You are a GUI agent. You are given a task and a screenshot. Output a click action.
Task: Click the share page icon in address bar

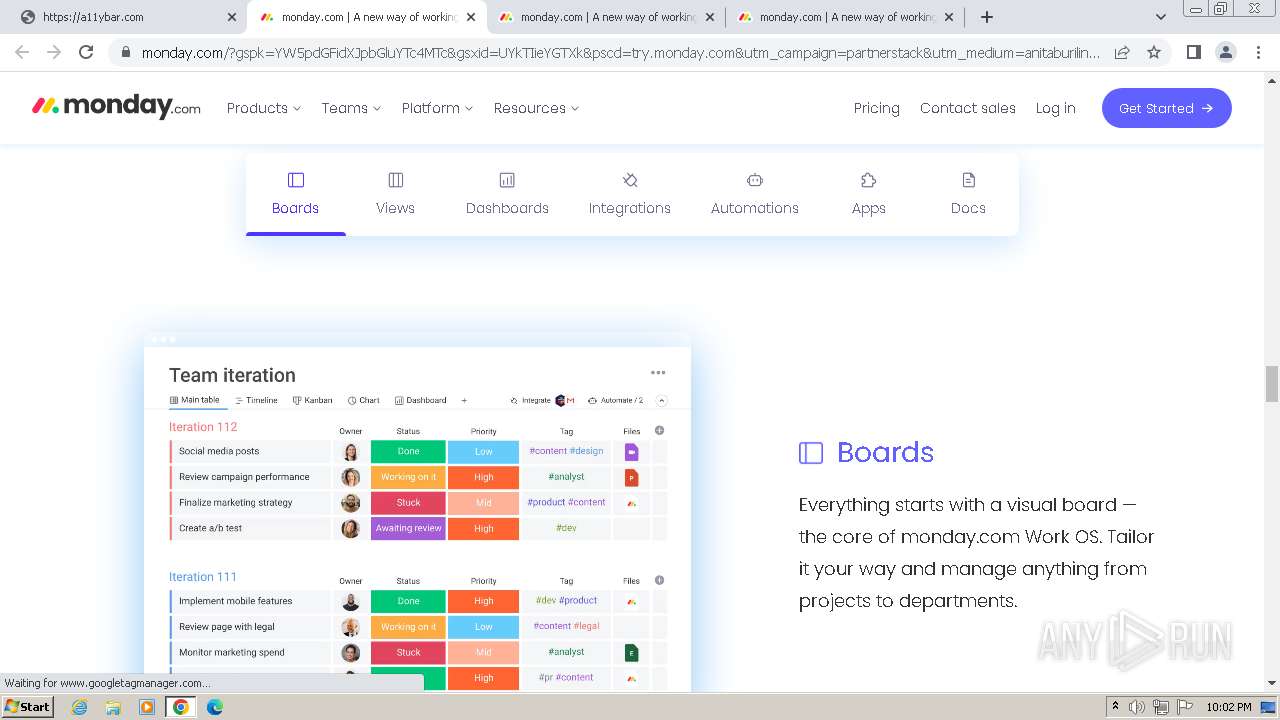click(1122, 52)
